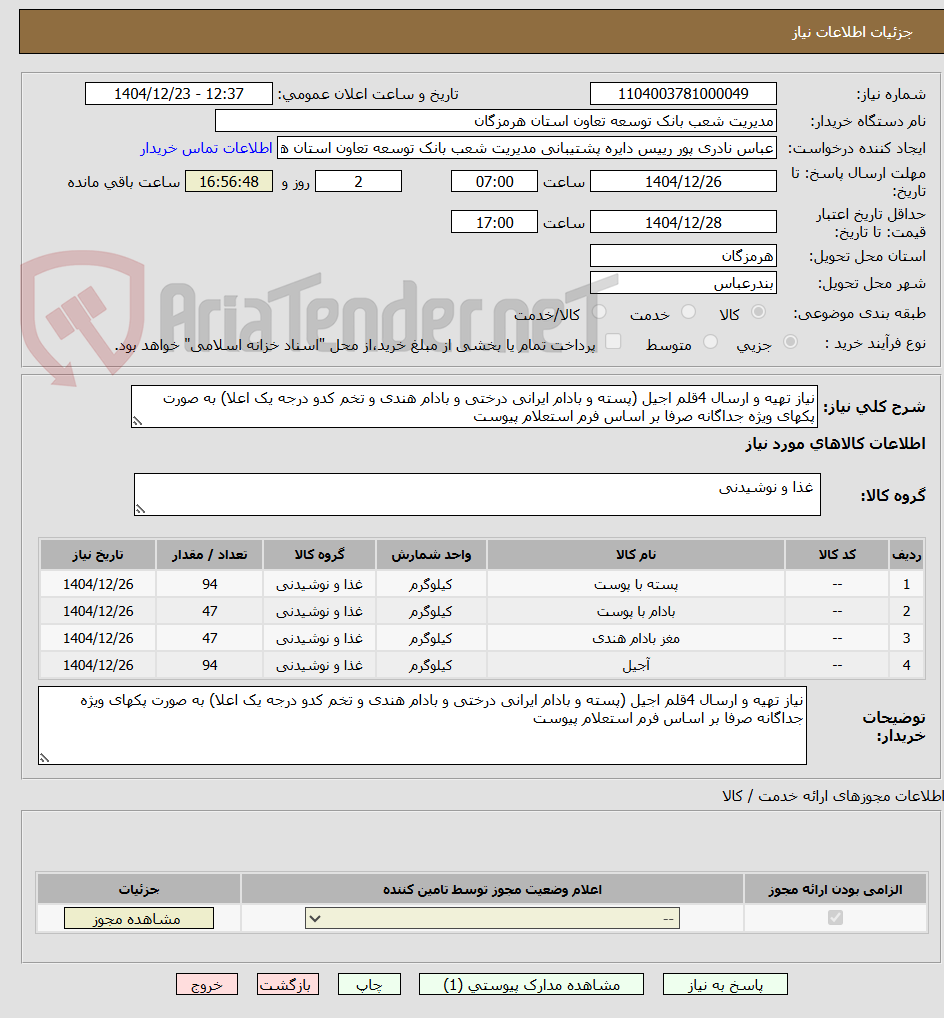
Task: Click the مشاهده مجوز button
Action: click(138, 918)
